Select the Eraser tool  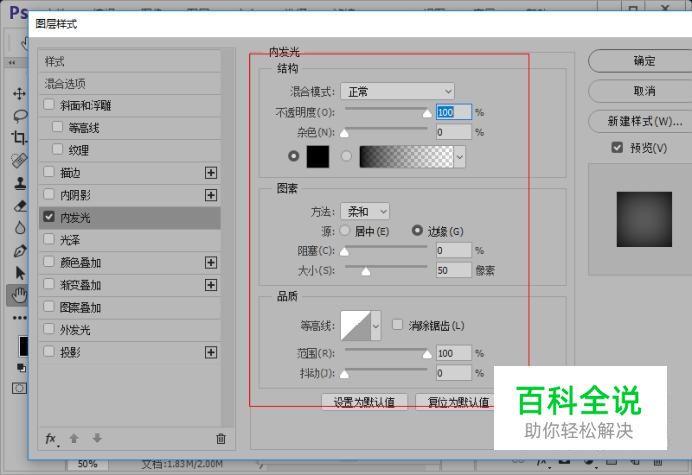click(x=20, y=206)
